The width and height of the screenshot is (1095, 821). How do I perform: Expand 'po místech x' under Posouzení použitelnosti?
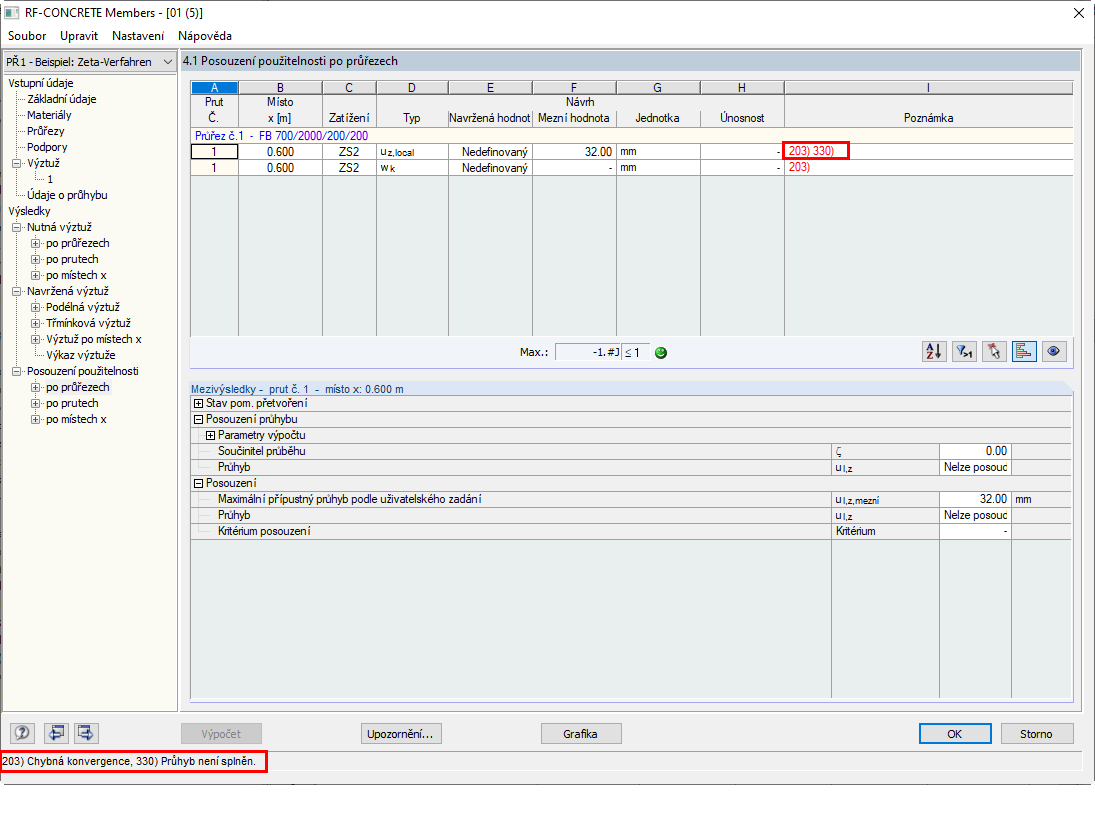point(36,420)
